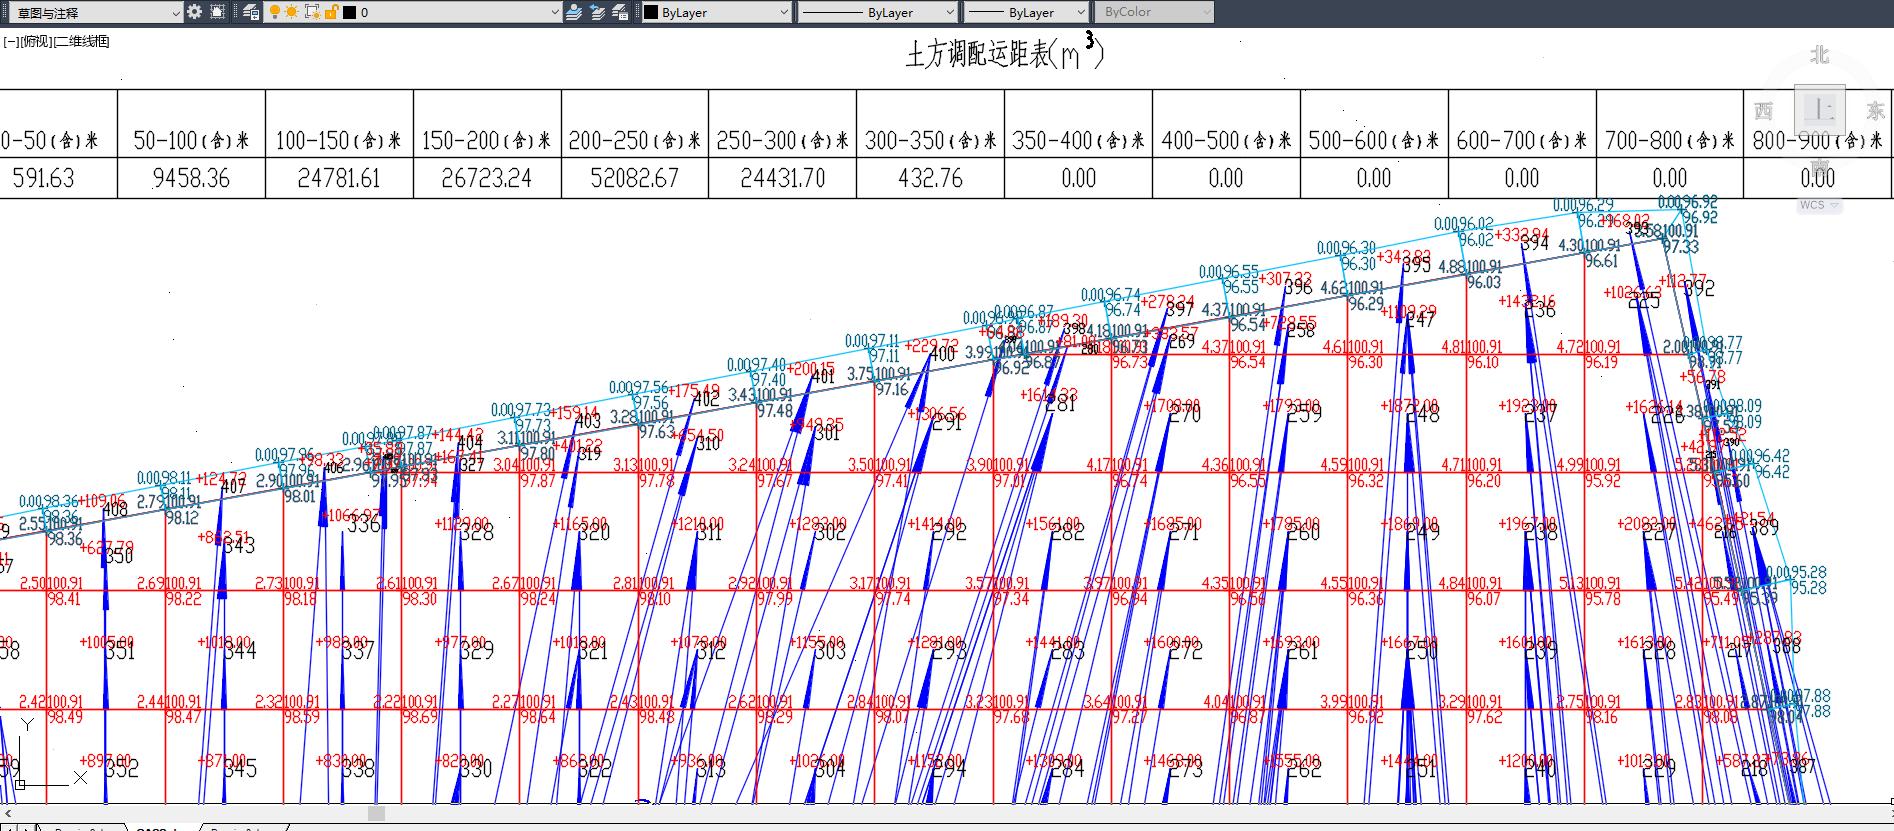
Task: Click 东 on the ViewCube compass
Action: pos(1874,110)
